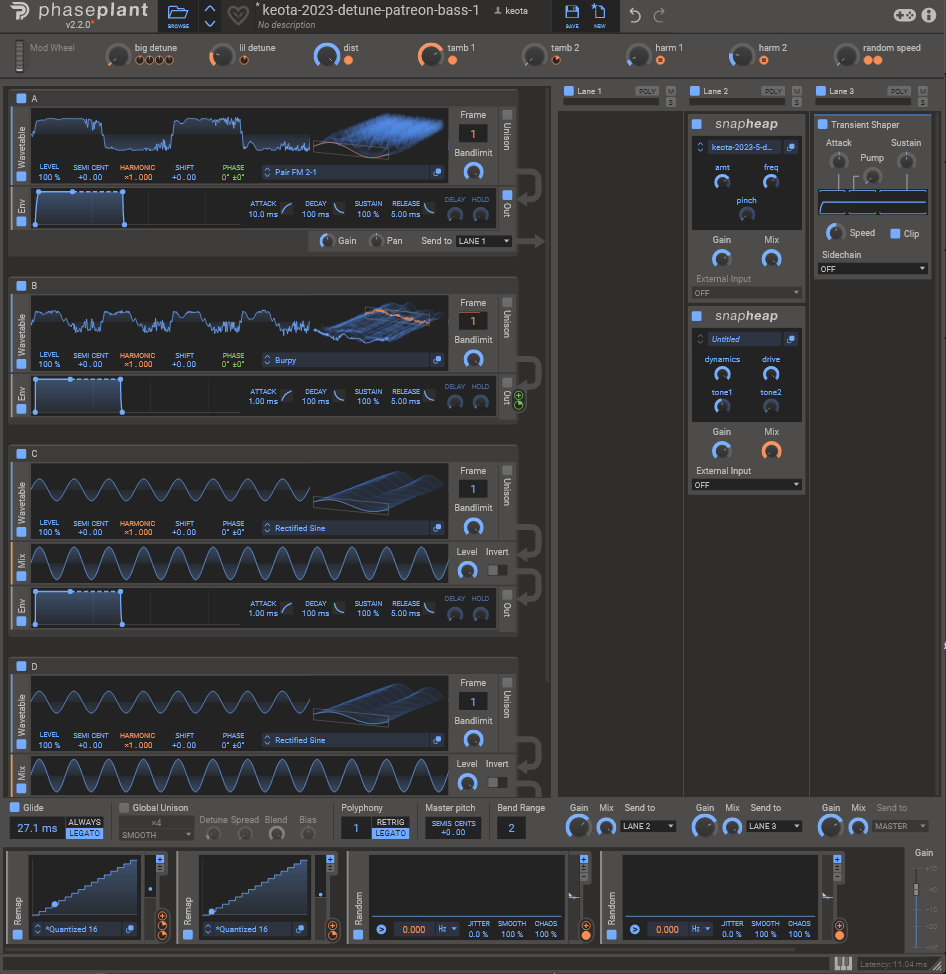This screenshot has width=946, height=974.
Task: Click the author keota user icon
Action: pos(498,11)
